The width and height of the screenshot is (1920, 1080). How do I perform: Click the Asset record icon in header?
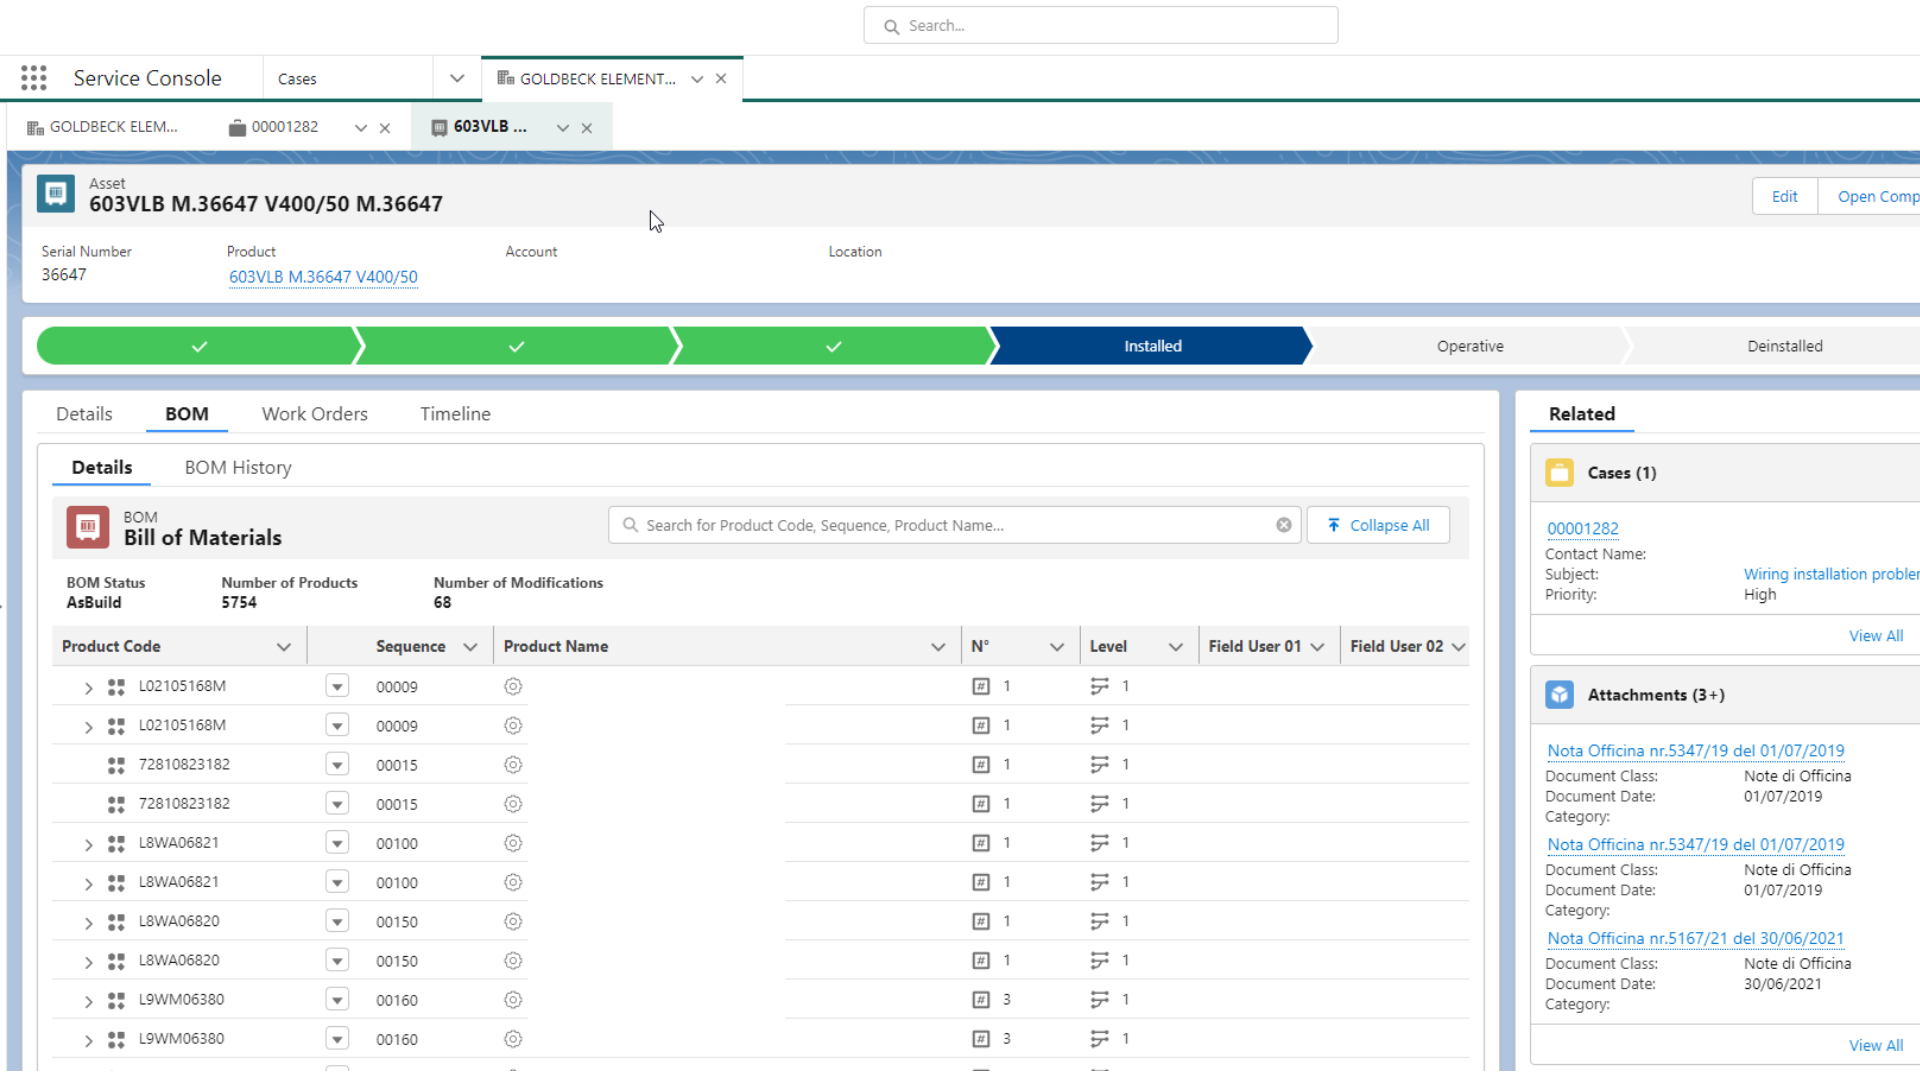click(56, 193)
